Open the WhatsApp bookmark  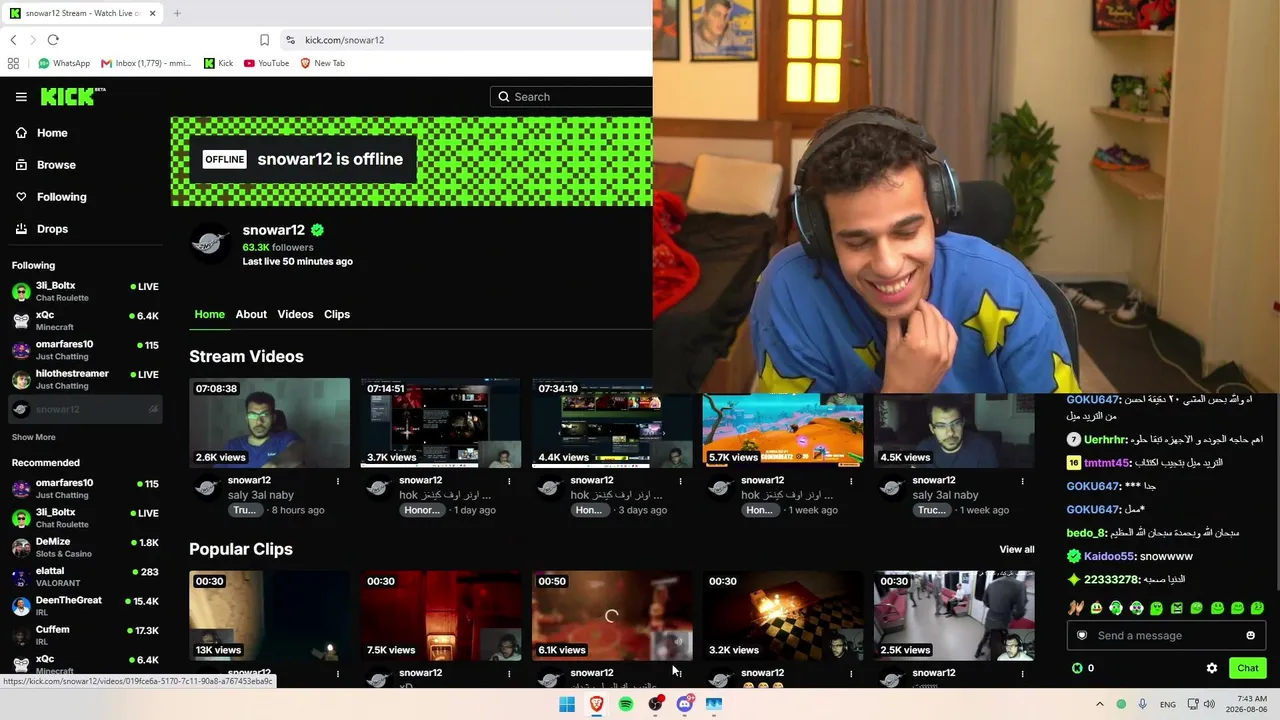64,63
